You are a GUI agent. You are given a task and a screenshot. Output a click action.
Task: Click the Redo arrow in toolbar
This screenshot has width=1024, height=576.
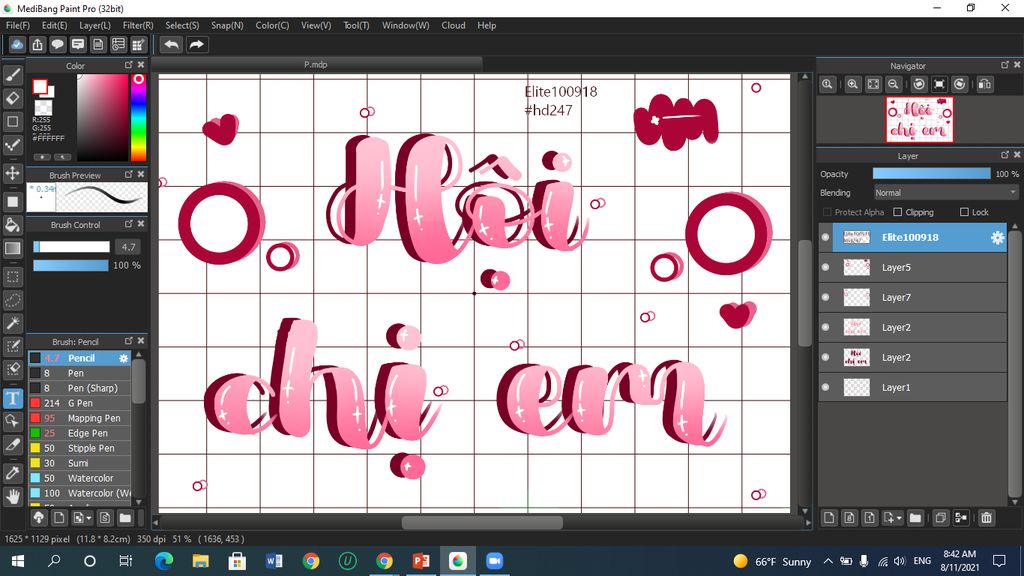(196, 44)
